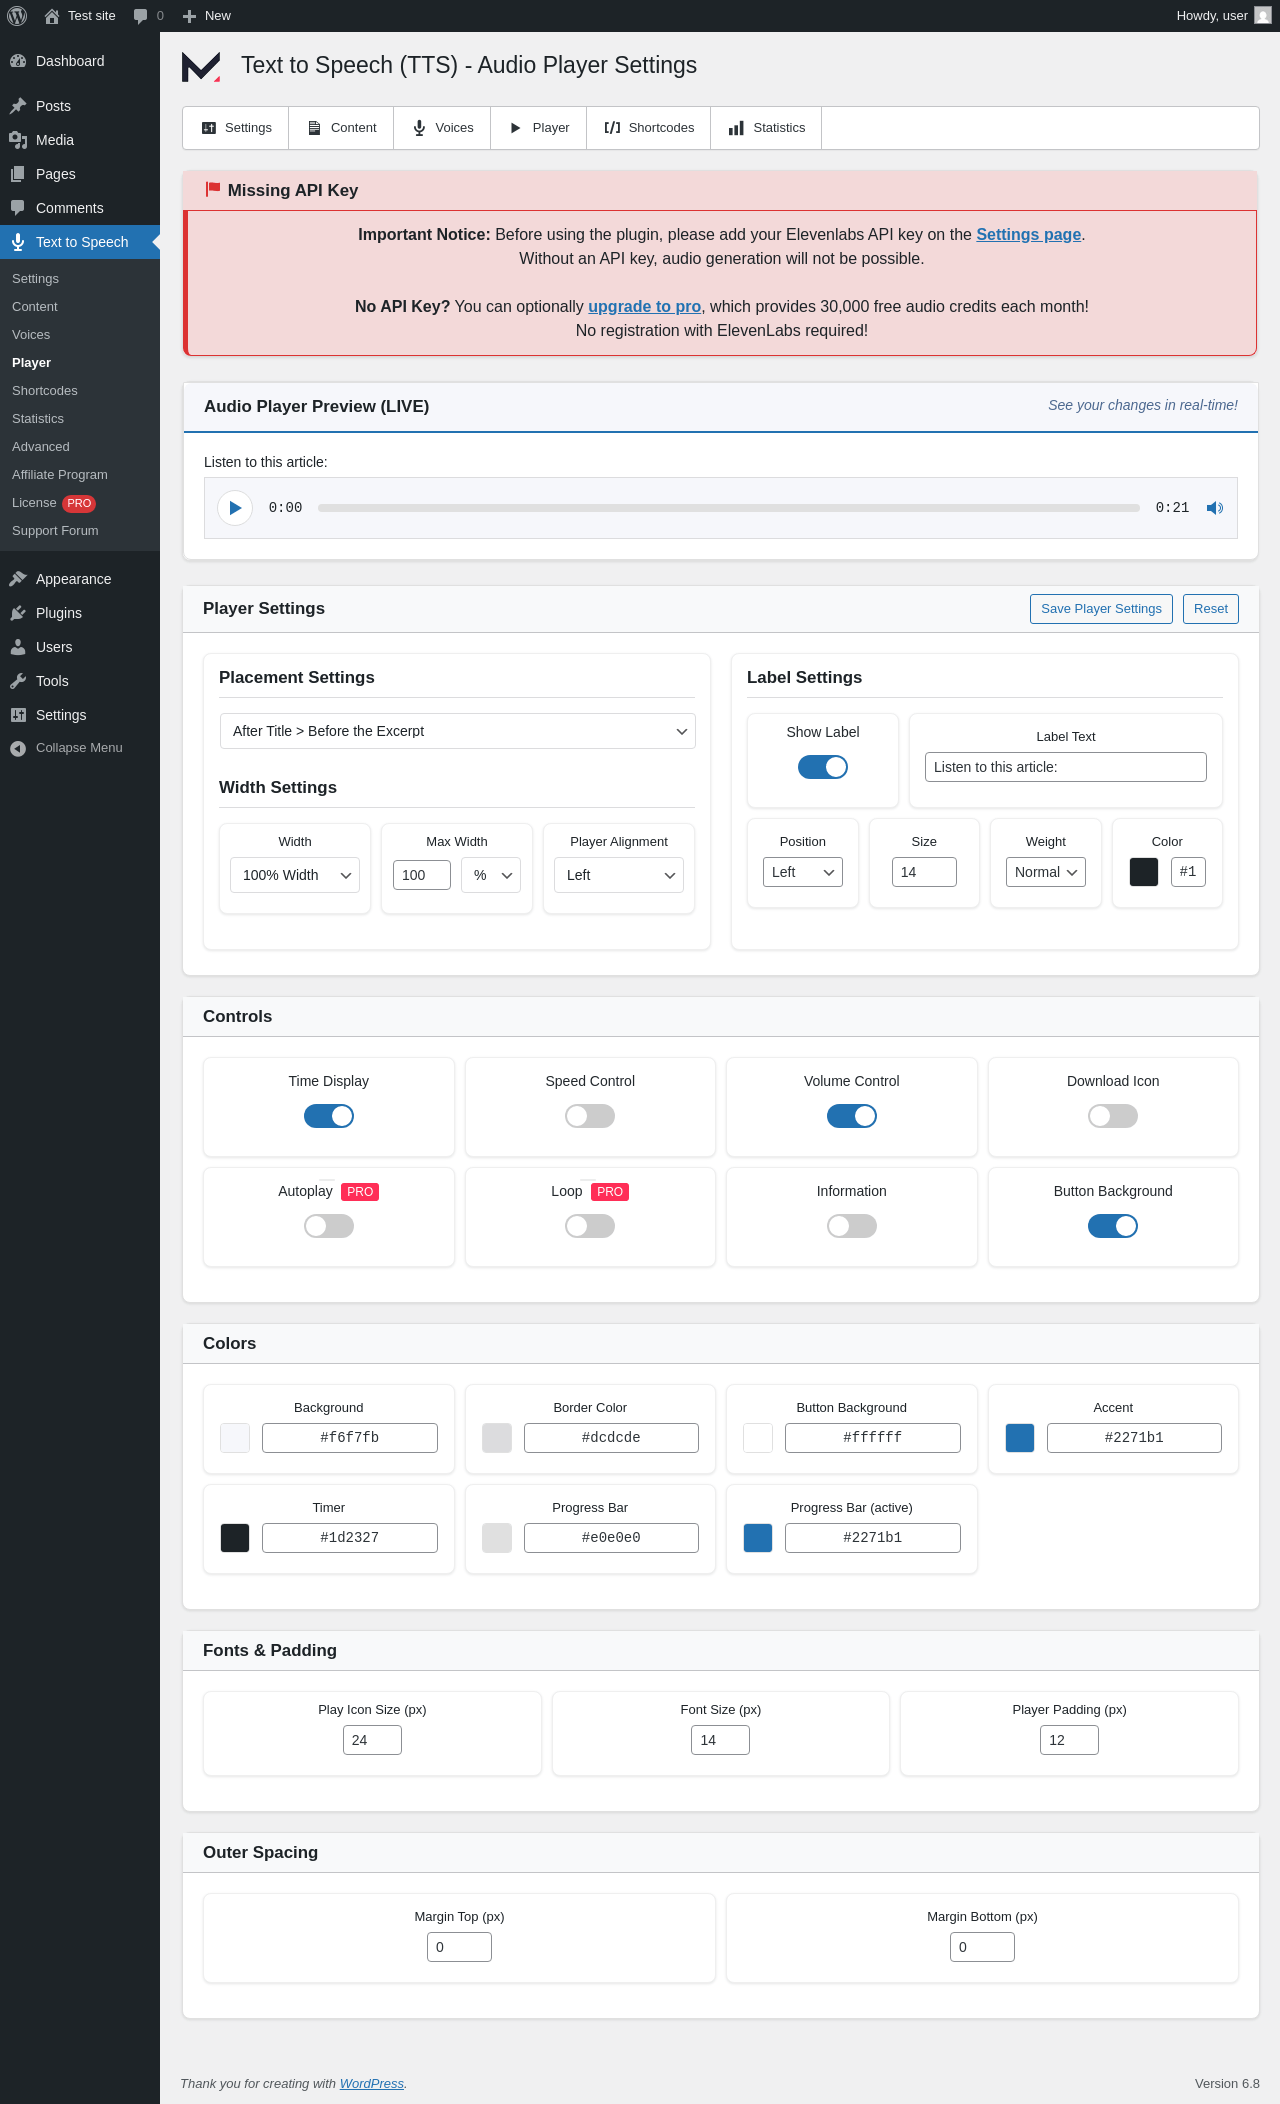Click the upgrade to pro link

644,306
